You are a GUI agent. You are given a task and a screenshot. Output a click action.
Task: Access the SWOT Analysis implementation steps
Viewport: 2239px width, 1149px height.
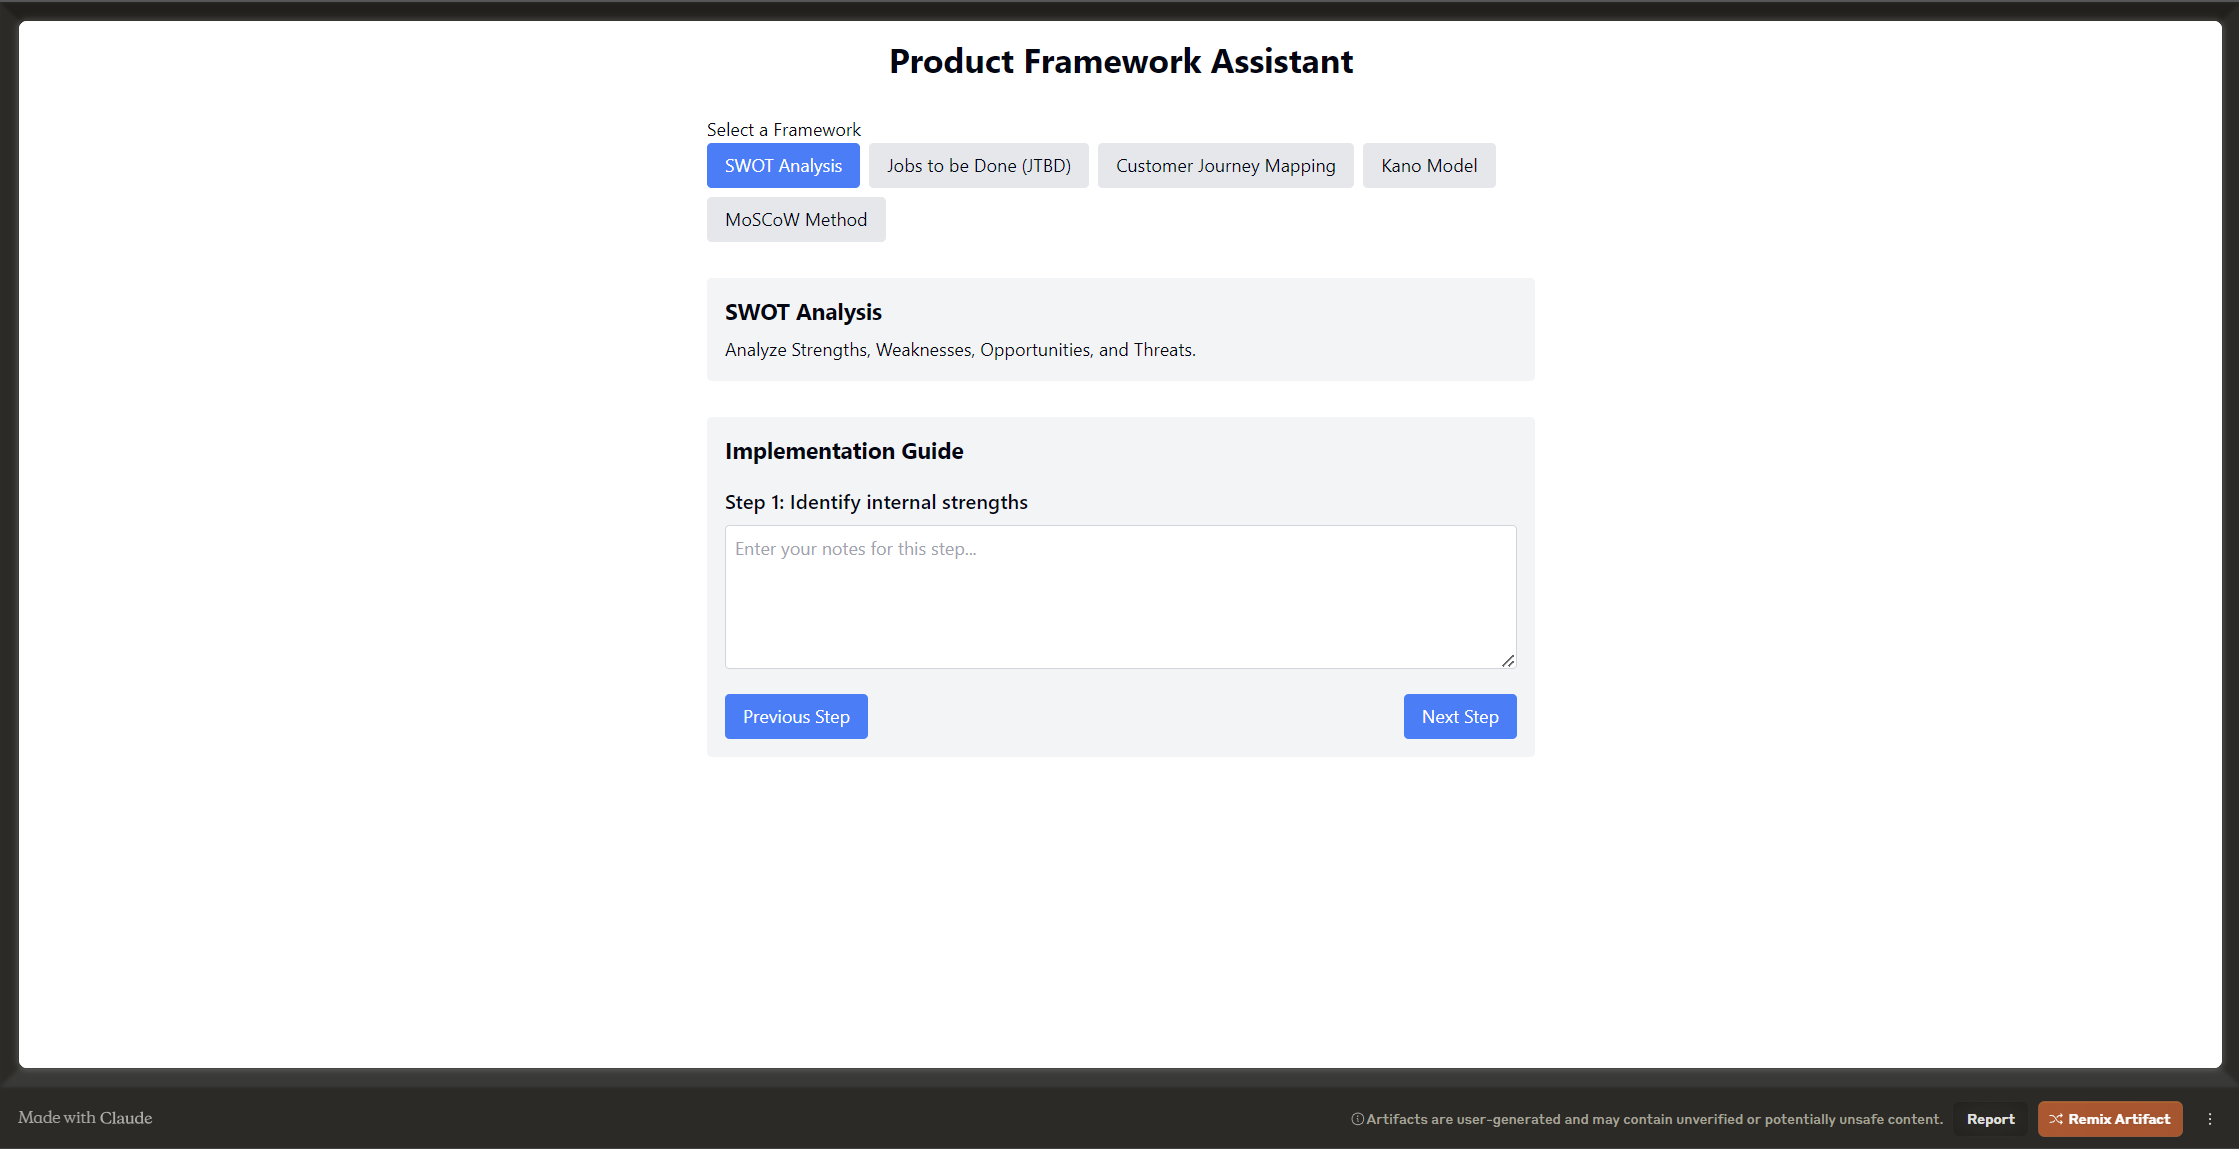point(782,164)
